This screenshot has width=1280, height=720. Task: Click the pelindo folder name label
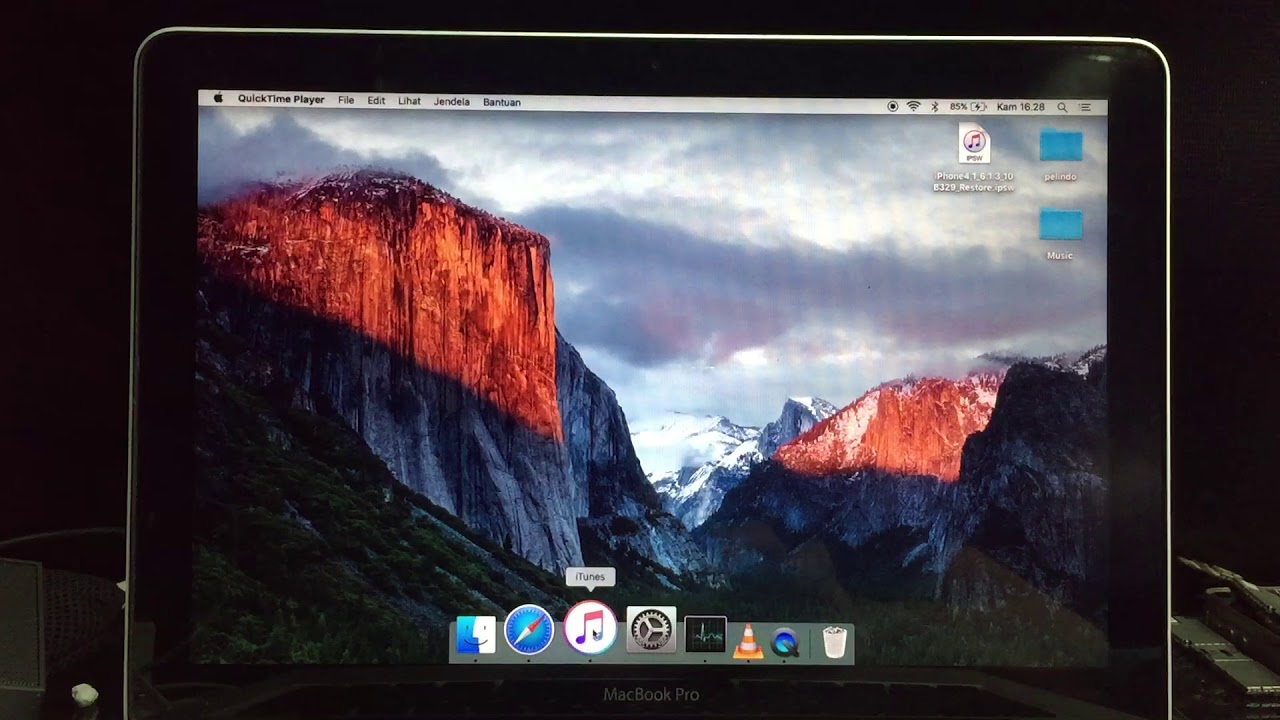[1060, 177]
